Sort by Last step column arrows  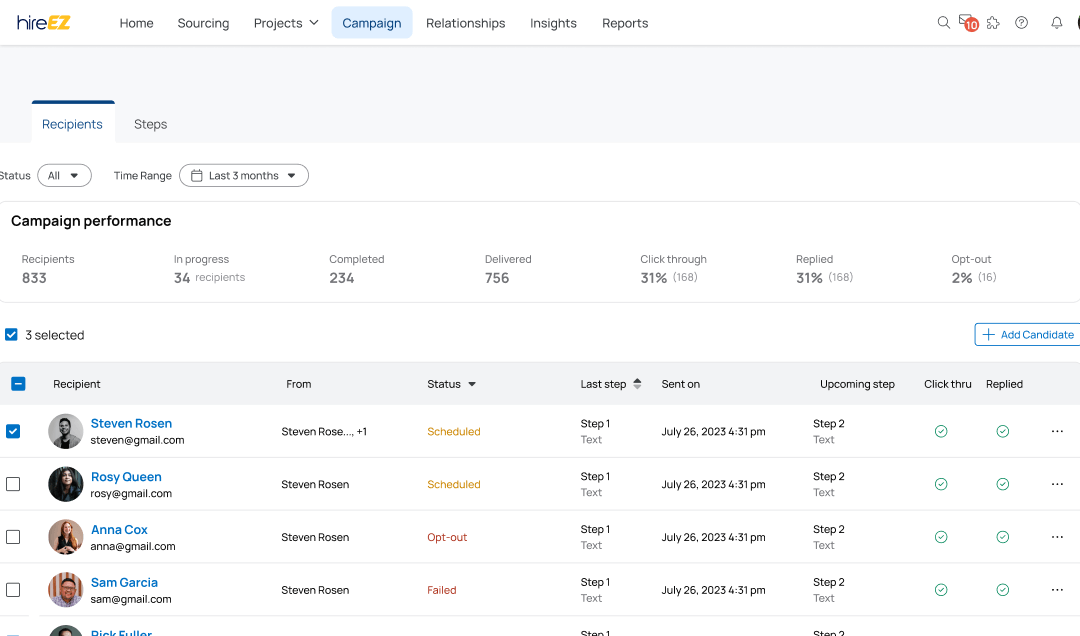[x=637, y=384]
